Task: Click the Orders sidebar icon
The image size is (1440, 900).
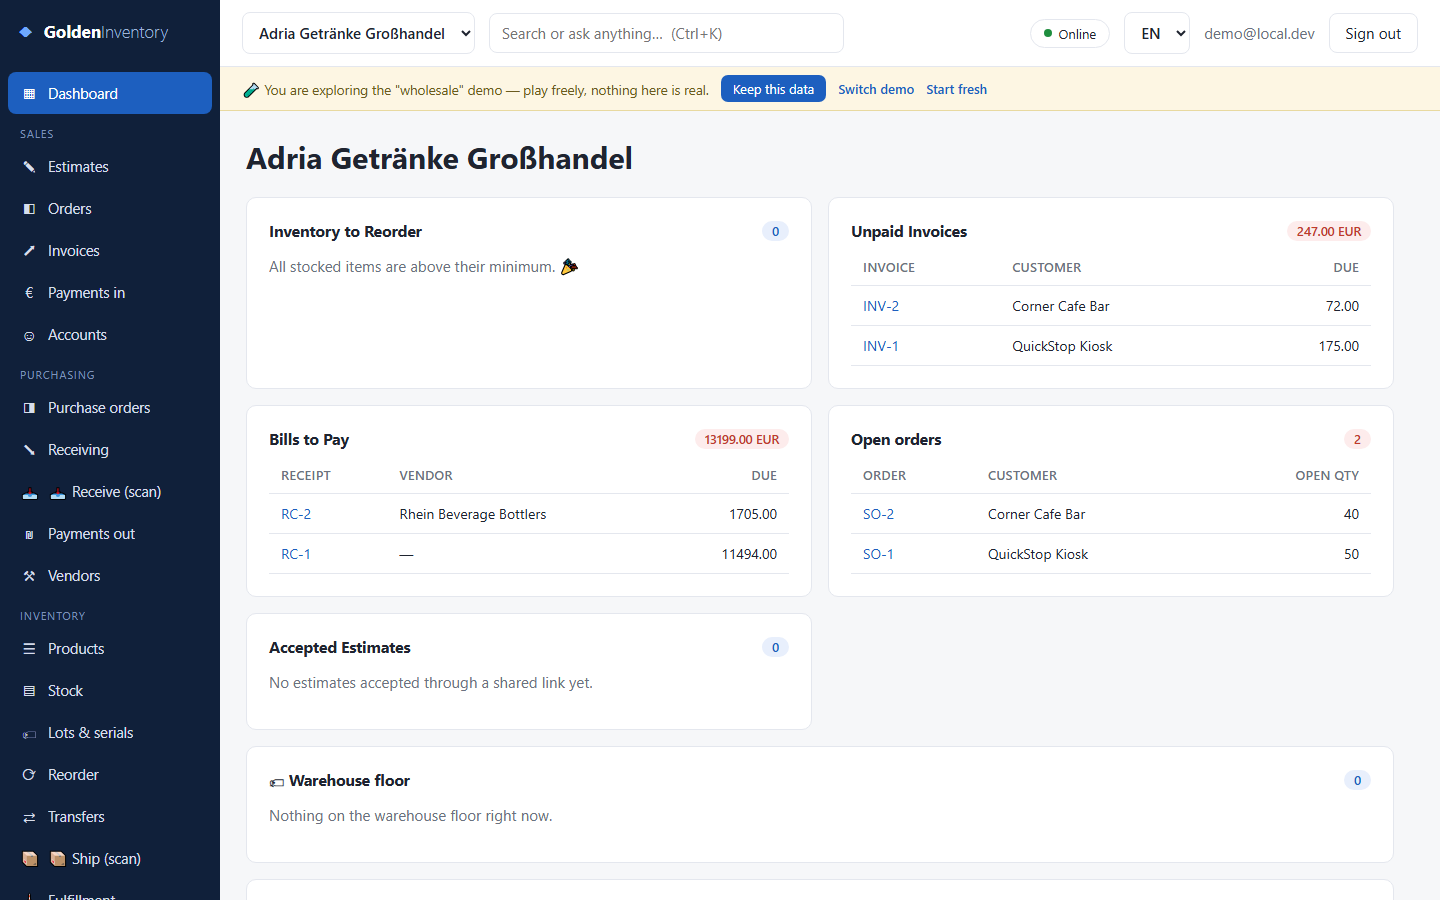Action: pos(29,209)
